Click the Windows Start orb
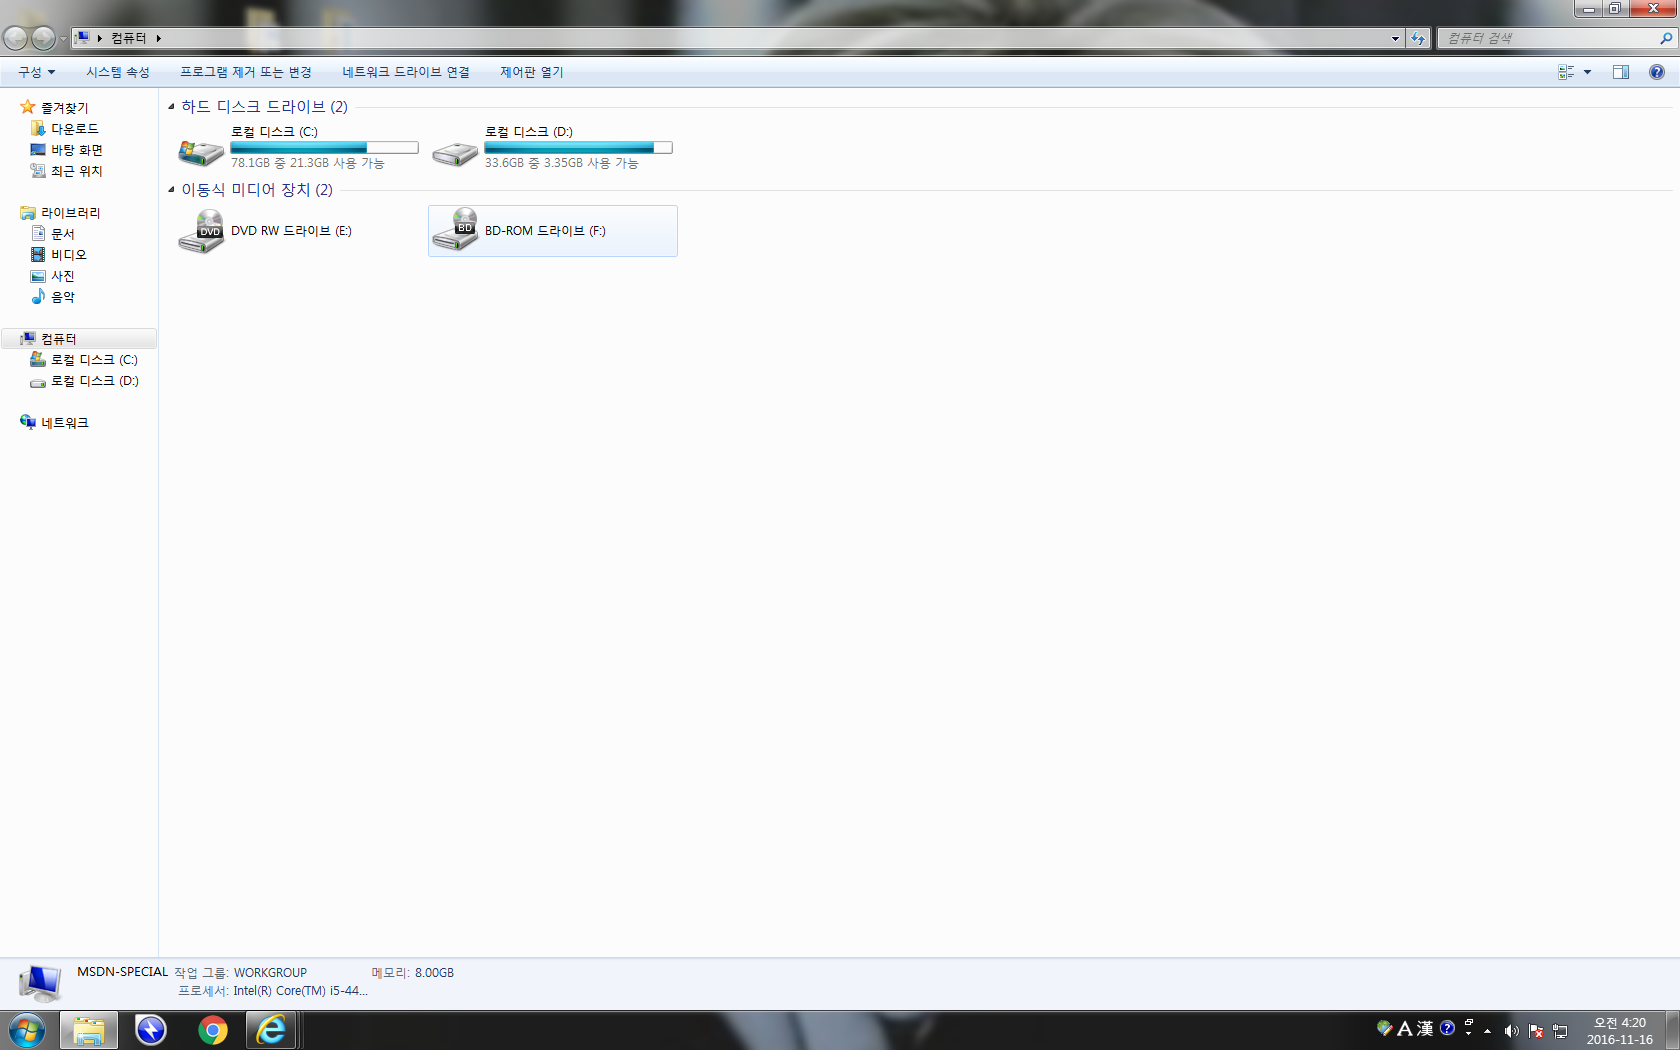 pyautogui.click(x=27, y=1030)
